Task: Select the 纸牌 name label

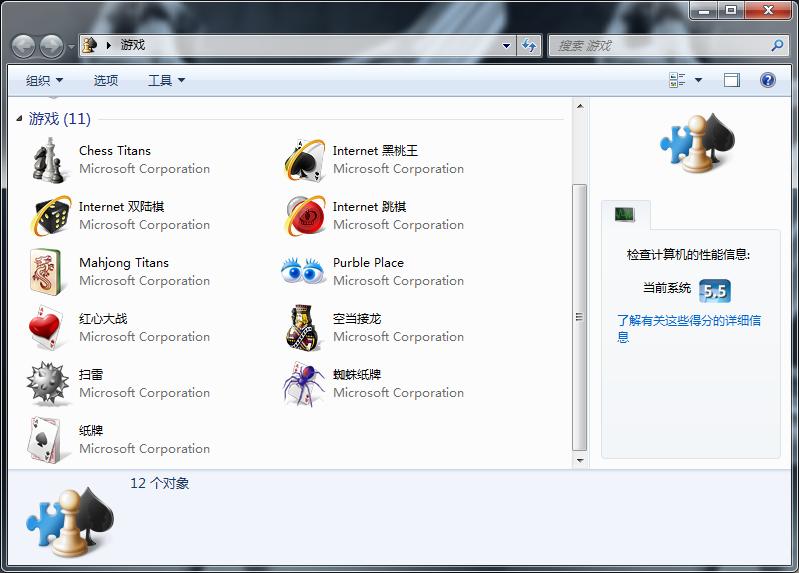Action: (91, 431)
